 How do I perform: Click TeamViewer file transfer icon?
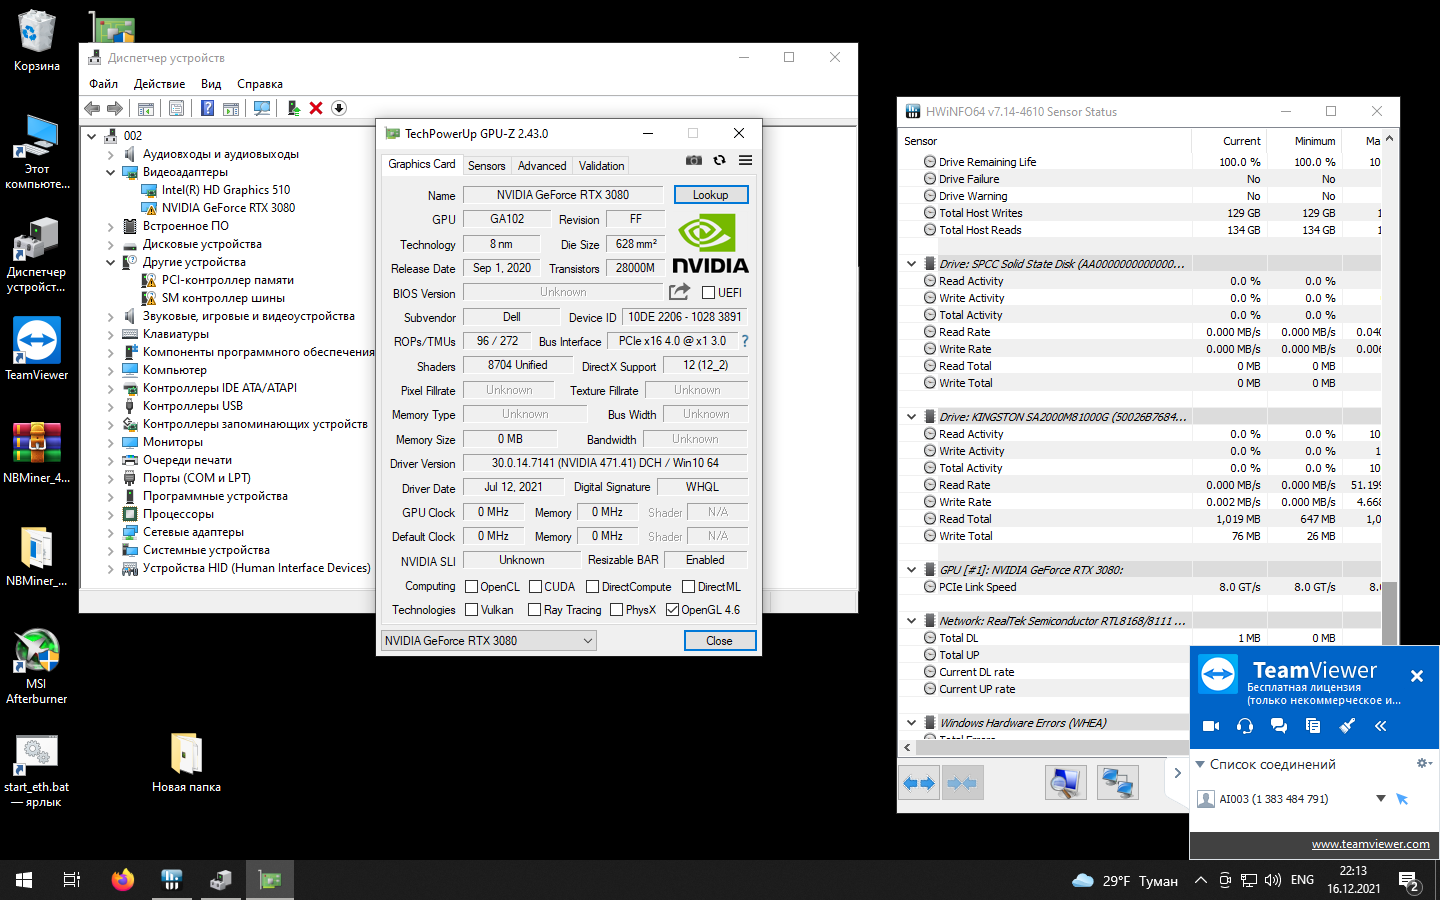tap(1313, 726)
